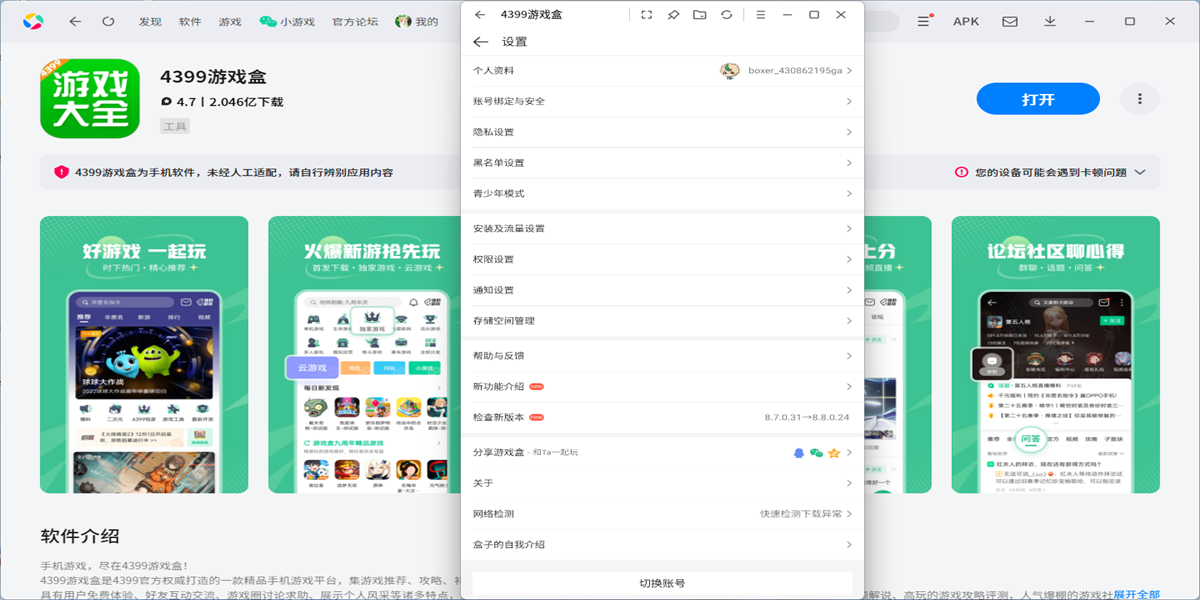1200x600 pixels.
Task: Open 个人资料 profile row
Action: [x=661, y=71]
